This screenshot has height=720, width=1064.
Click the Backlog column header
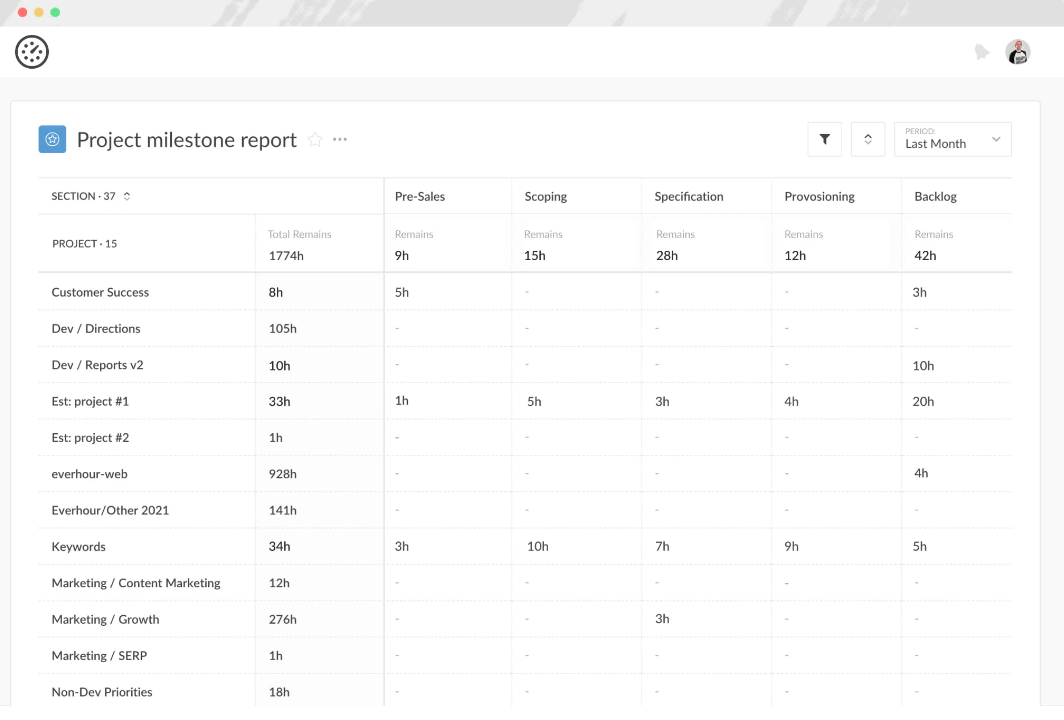935,196
